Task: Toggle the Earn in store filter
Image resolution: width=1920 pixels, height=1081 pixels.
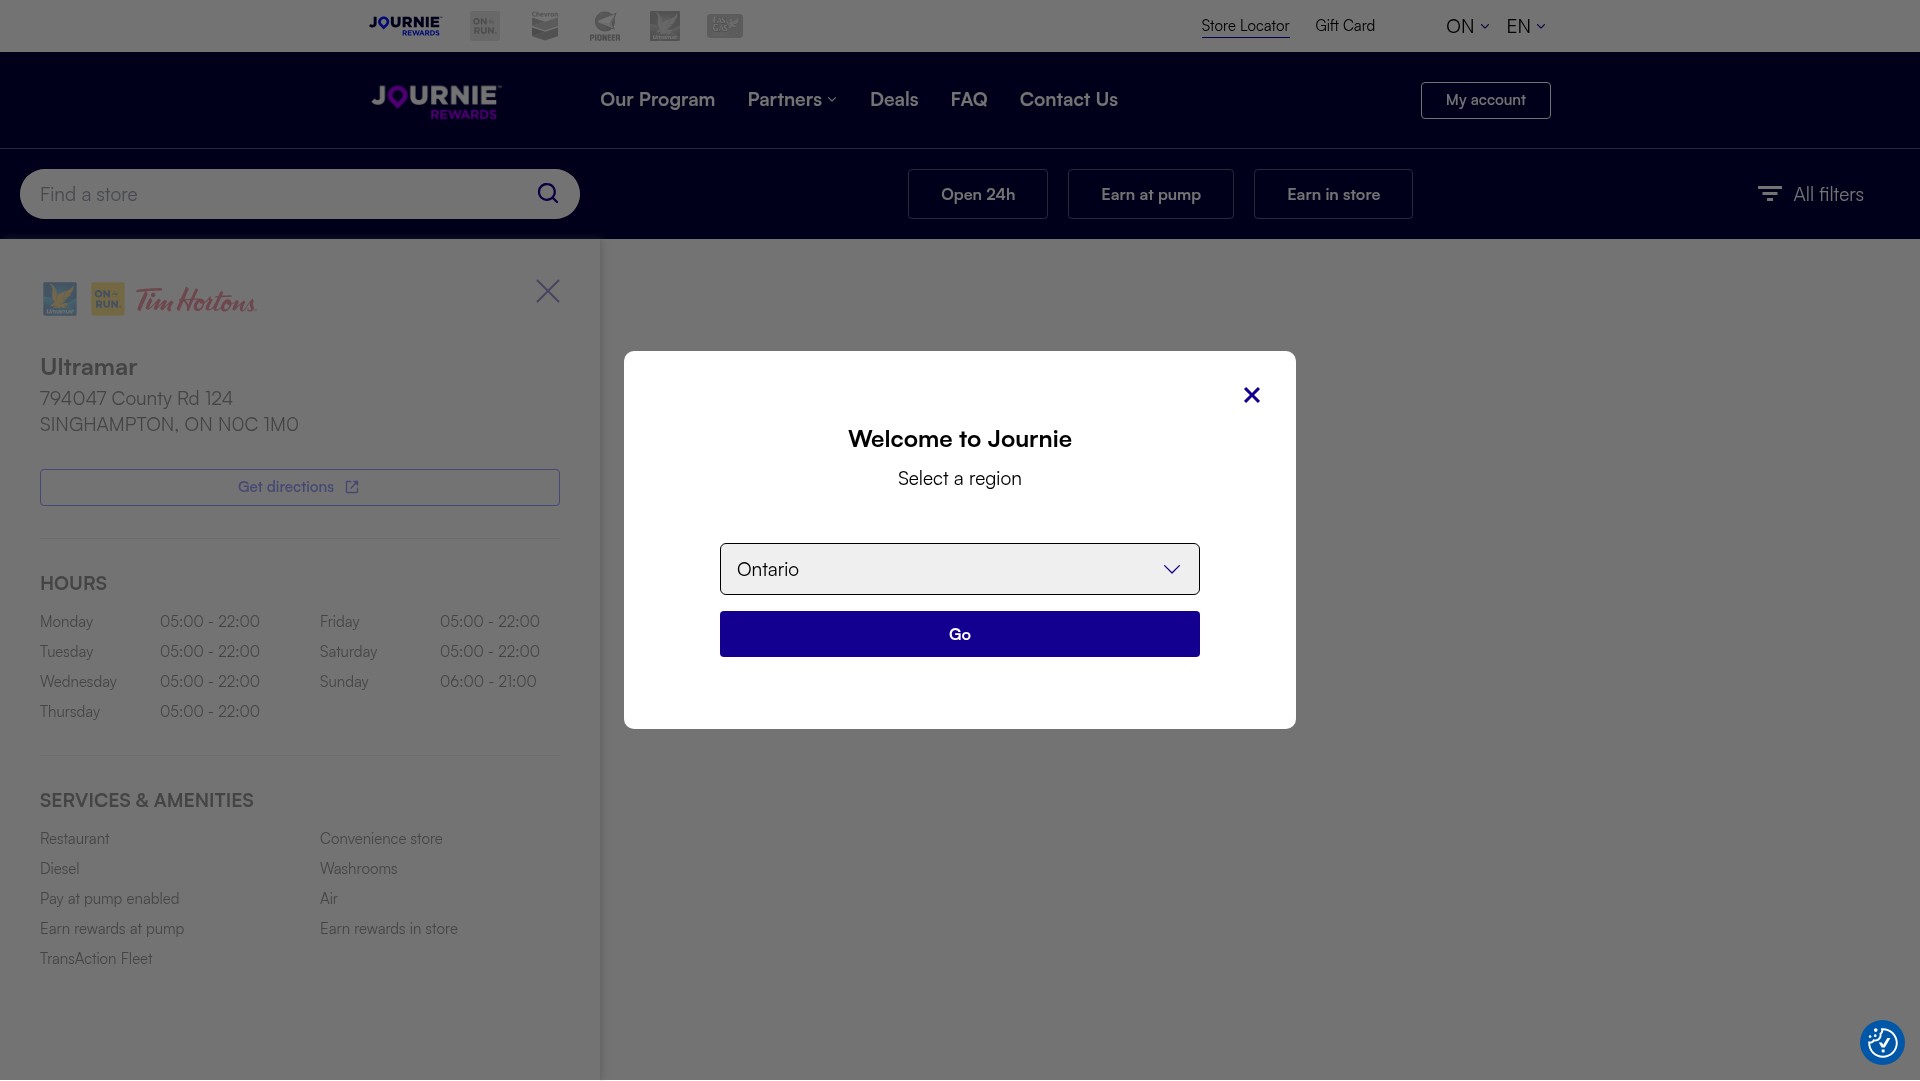Action: (x=1333, y=194)
